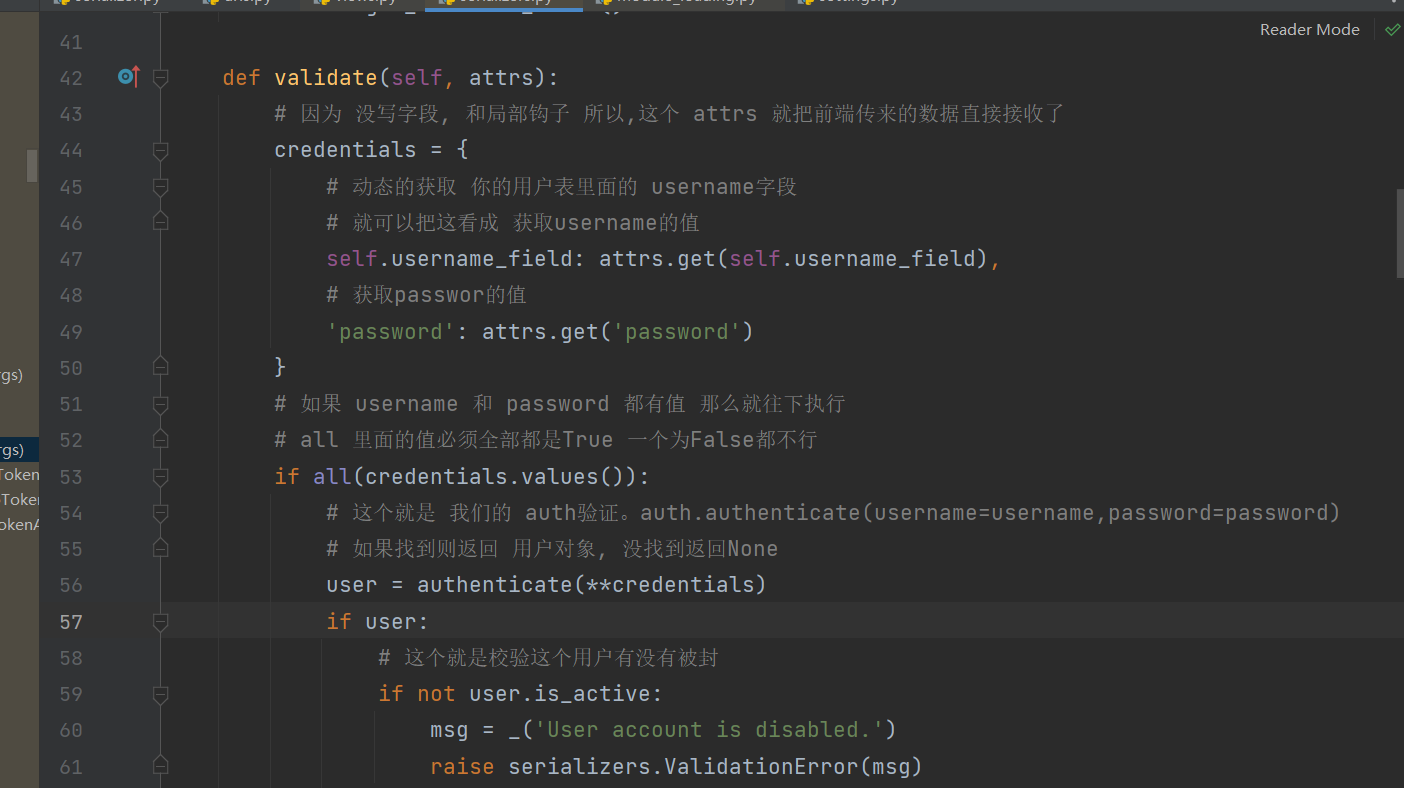Screen dimensions: 1404x788
Task: Click the fold end marker on line 61
Action: (x=160, y=766)
